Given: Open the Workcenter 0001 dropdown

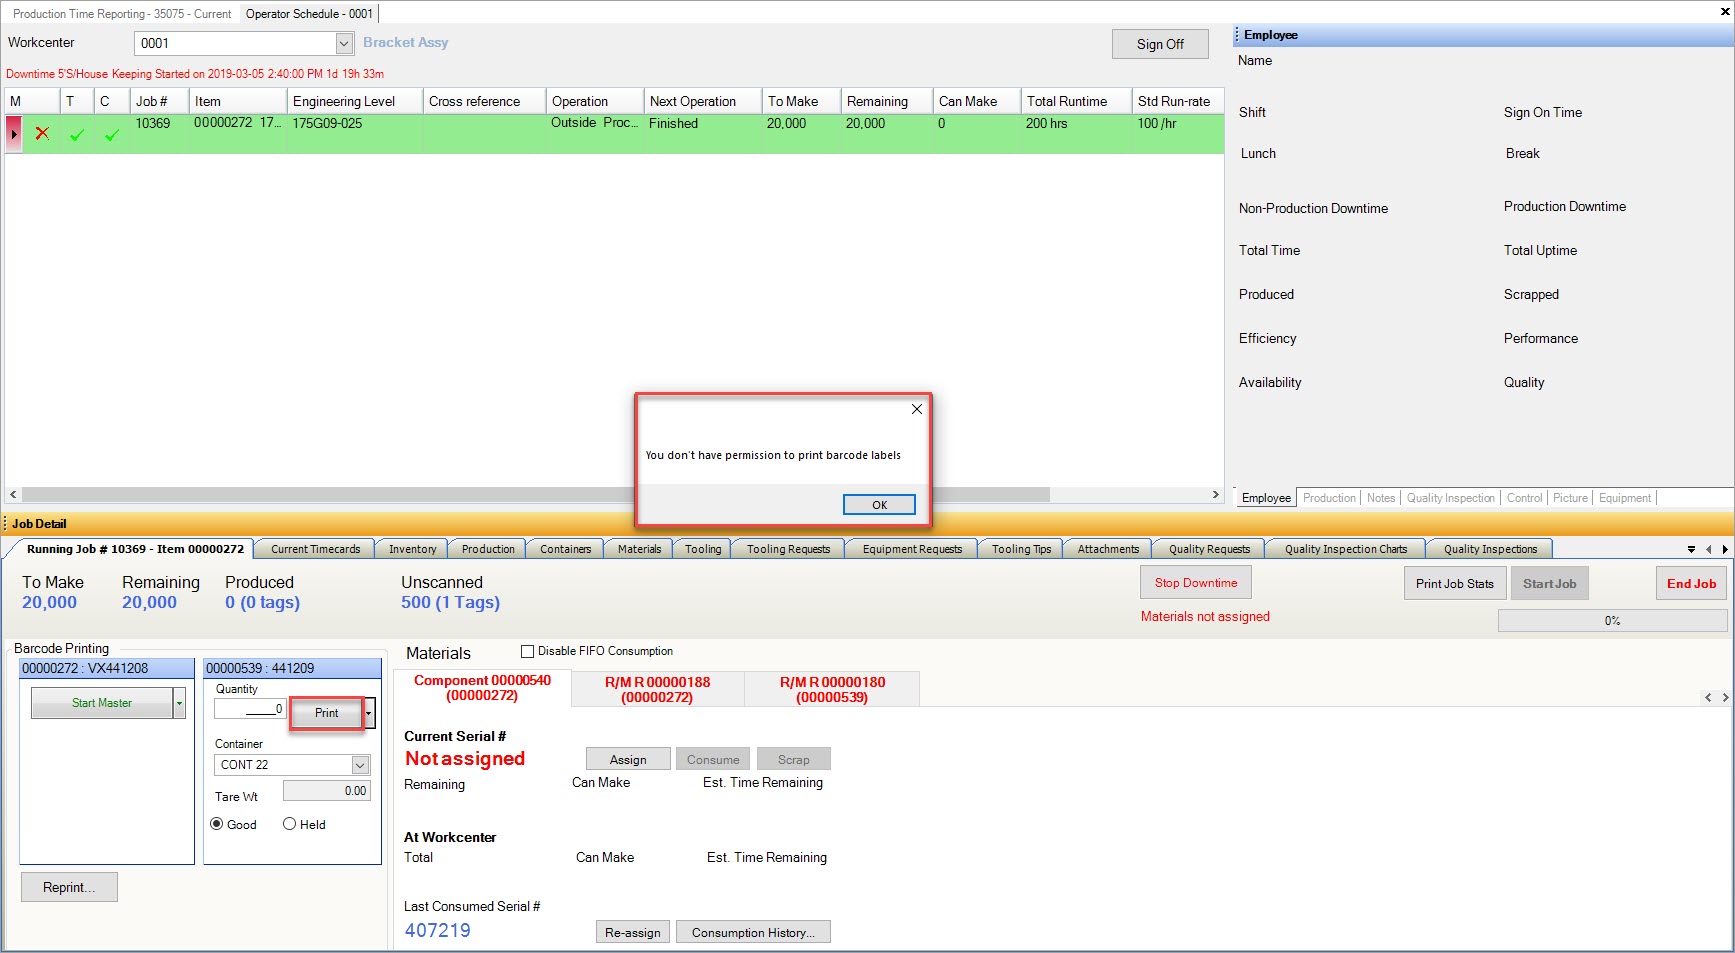Looking at the screenshot, I should click(x=344, y=43).
